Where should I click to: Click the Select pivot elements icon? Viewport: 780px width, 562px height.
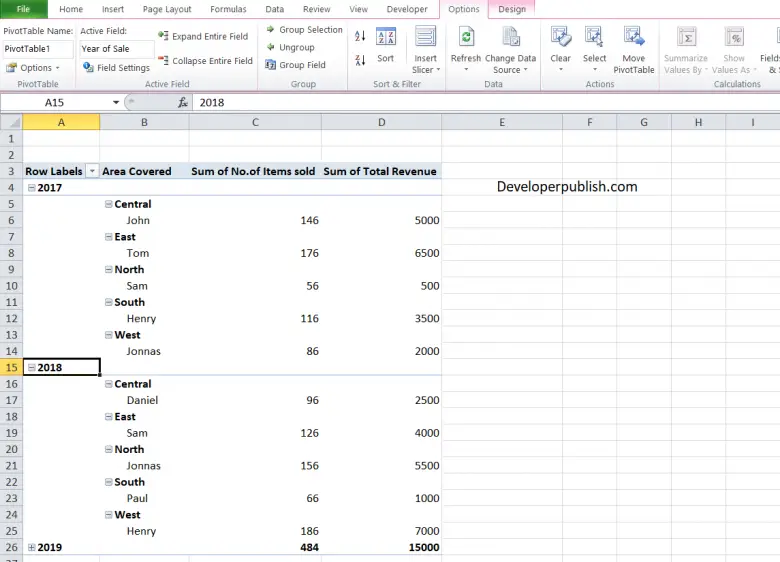pyautogui.click(x=594, y=37)
